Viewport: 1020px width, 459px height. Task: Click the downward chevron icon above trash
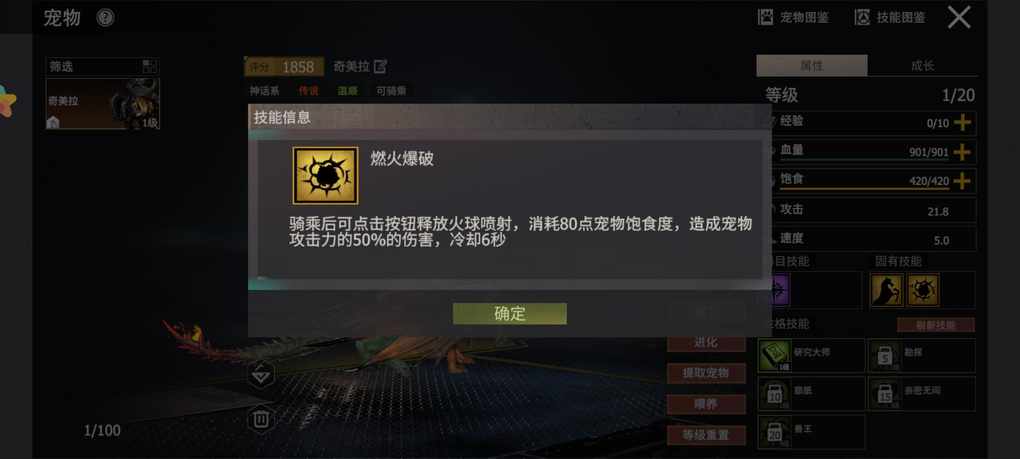coord(262,375)
